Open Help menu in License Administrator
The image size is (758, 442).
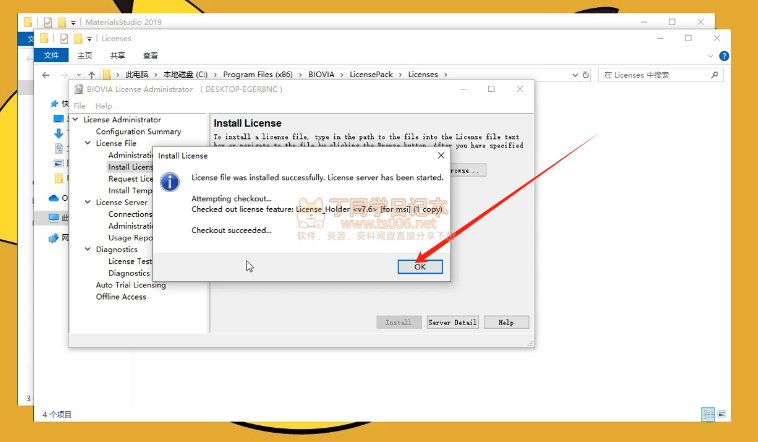tap(103, 106)
